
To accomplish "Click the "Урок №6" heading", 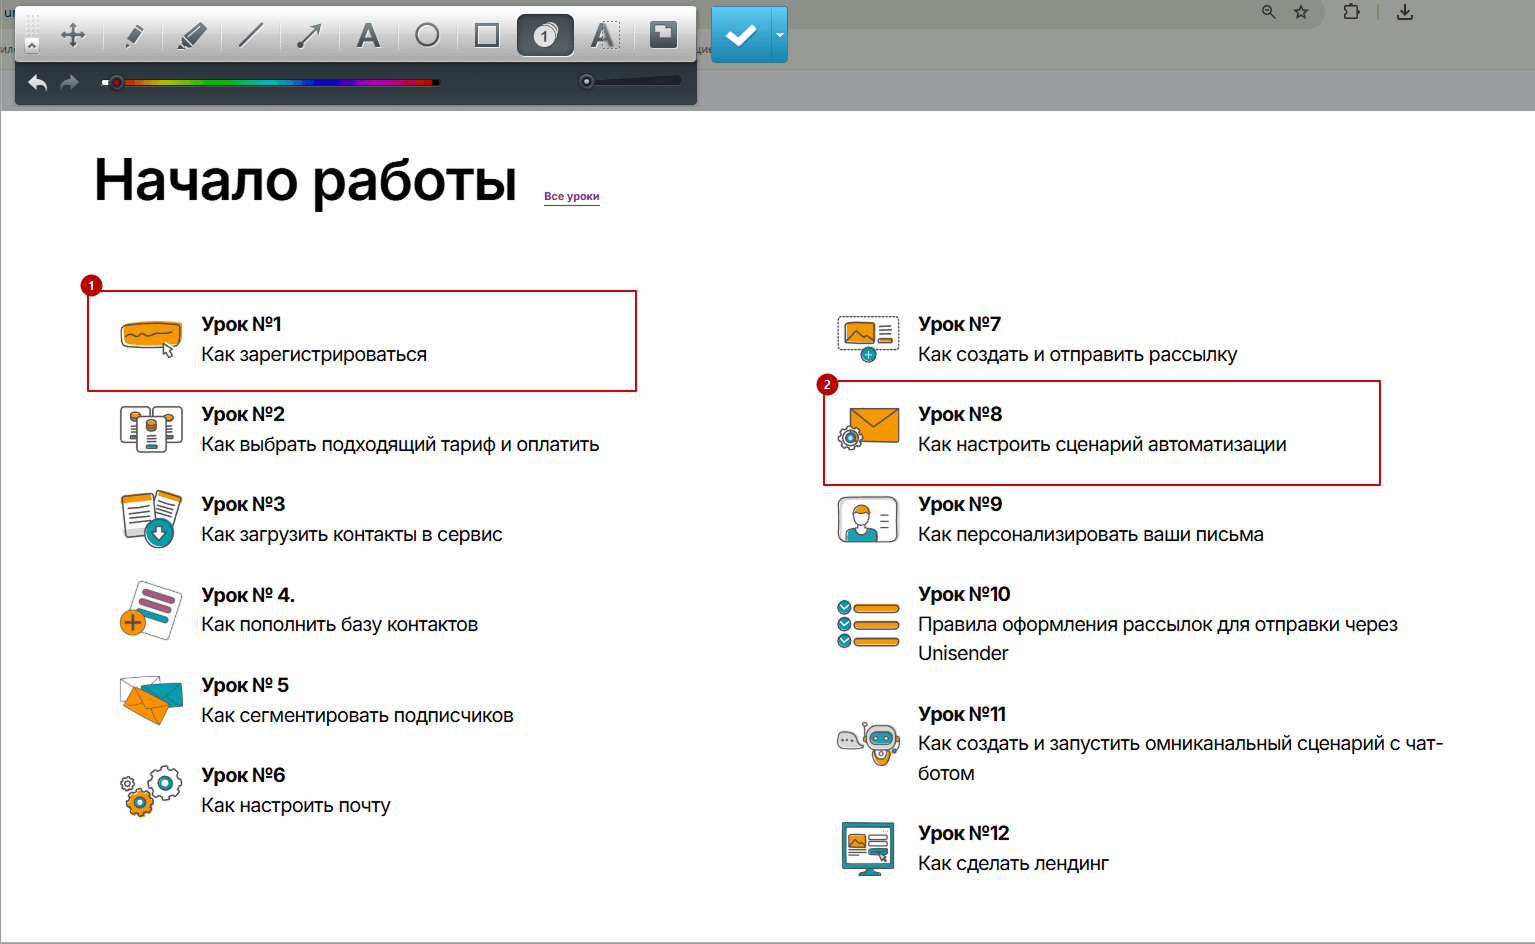I will coord(243,775).
